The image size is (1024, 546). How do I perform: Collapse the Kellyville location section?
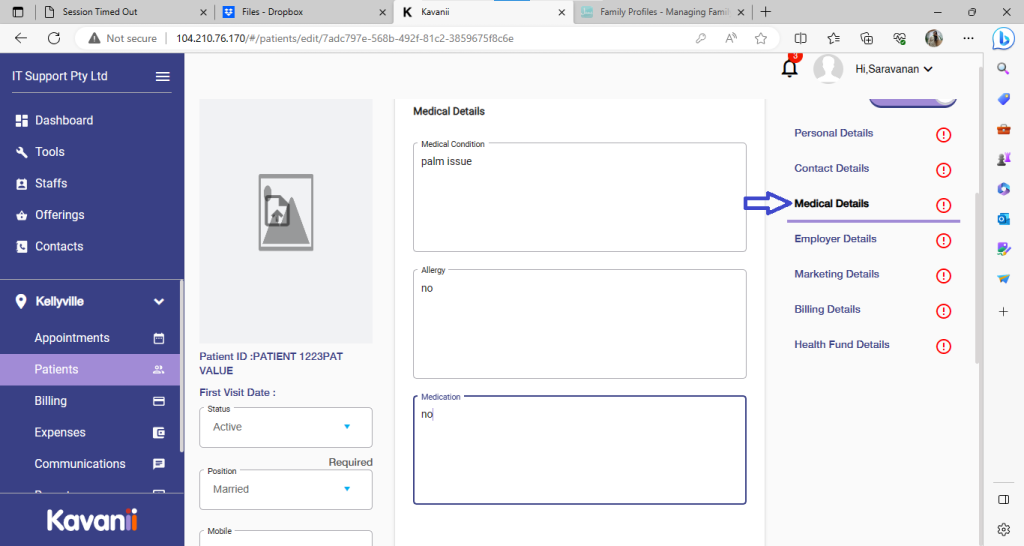(x=158, y=301)
